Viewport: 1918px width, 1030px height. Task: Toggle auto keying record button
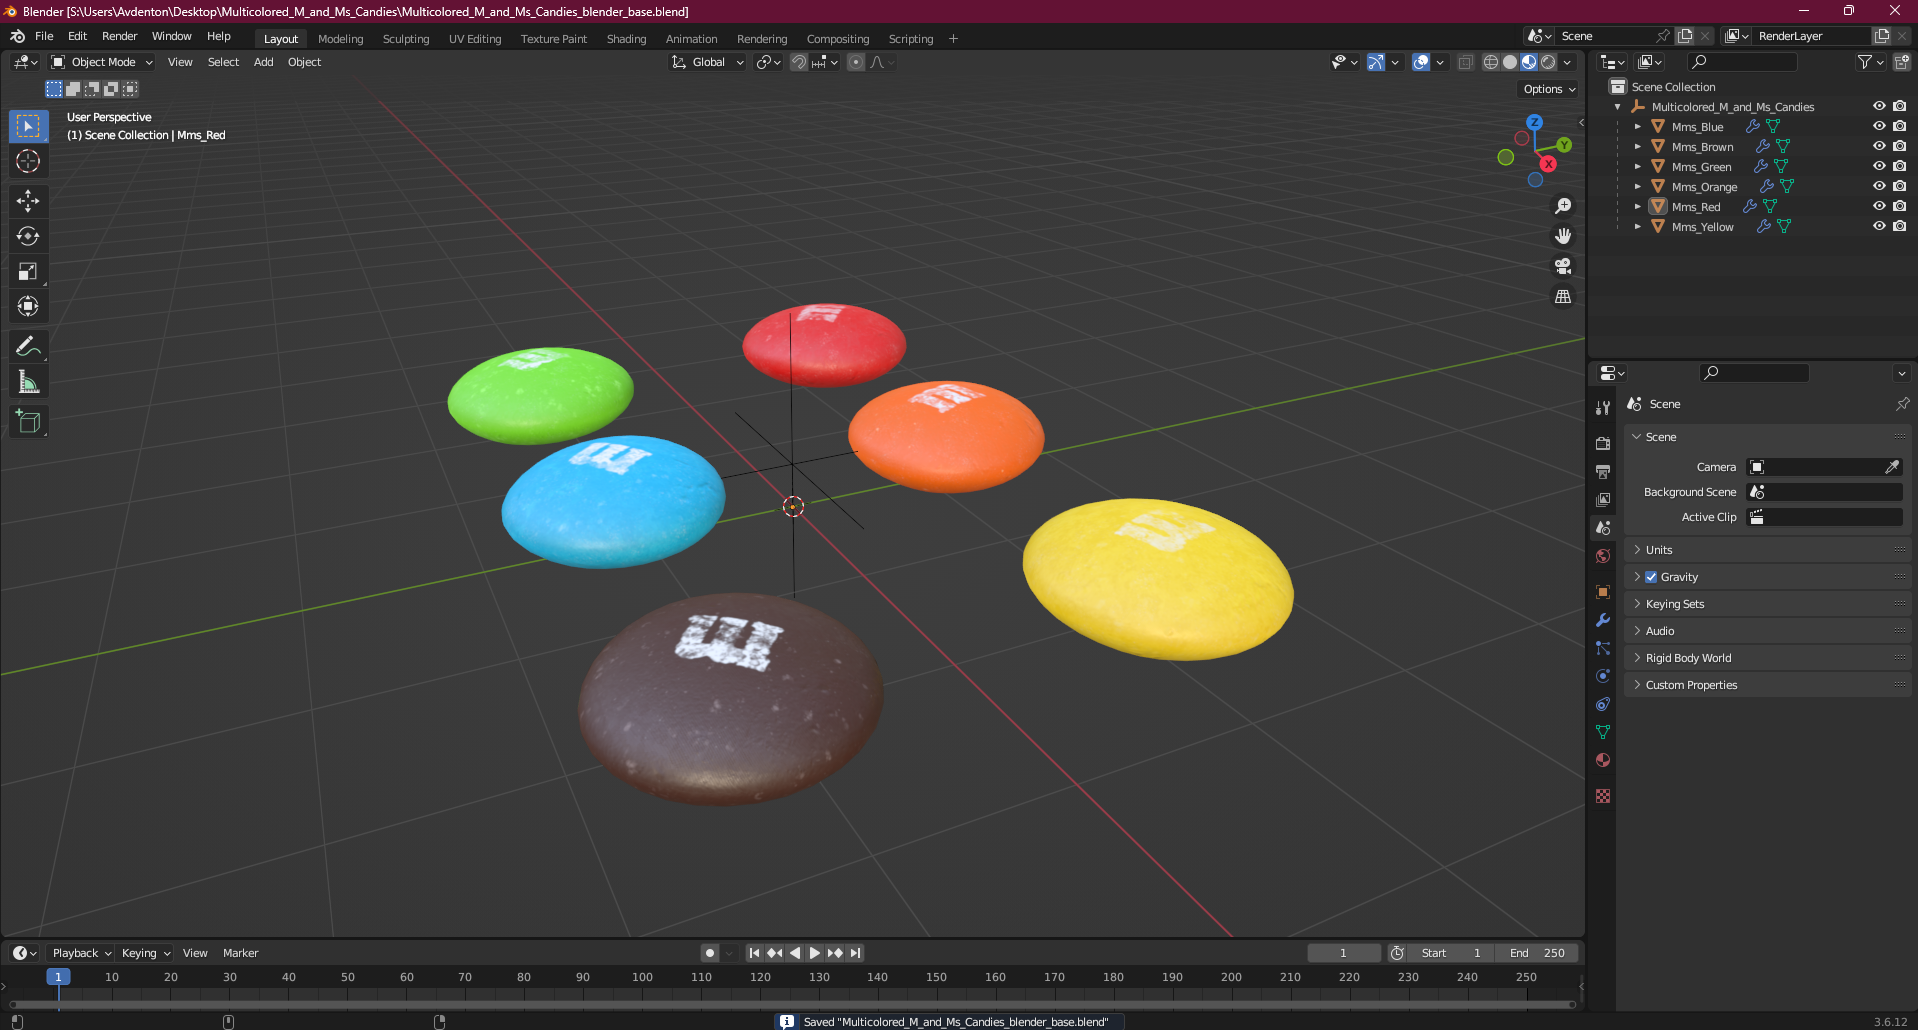tap(710, 953)
